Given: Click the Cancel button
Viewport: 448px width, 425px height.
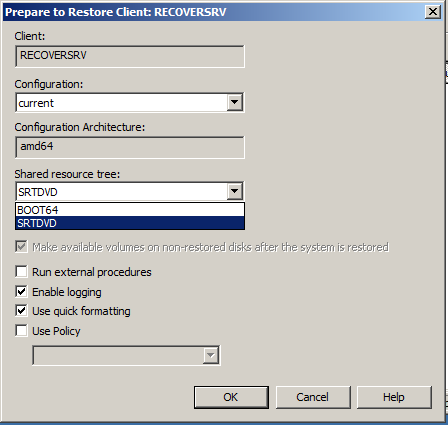Looking at the screenshot, I should pos(313,397).
